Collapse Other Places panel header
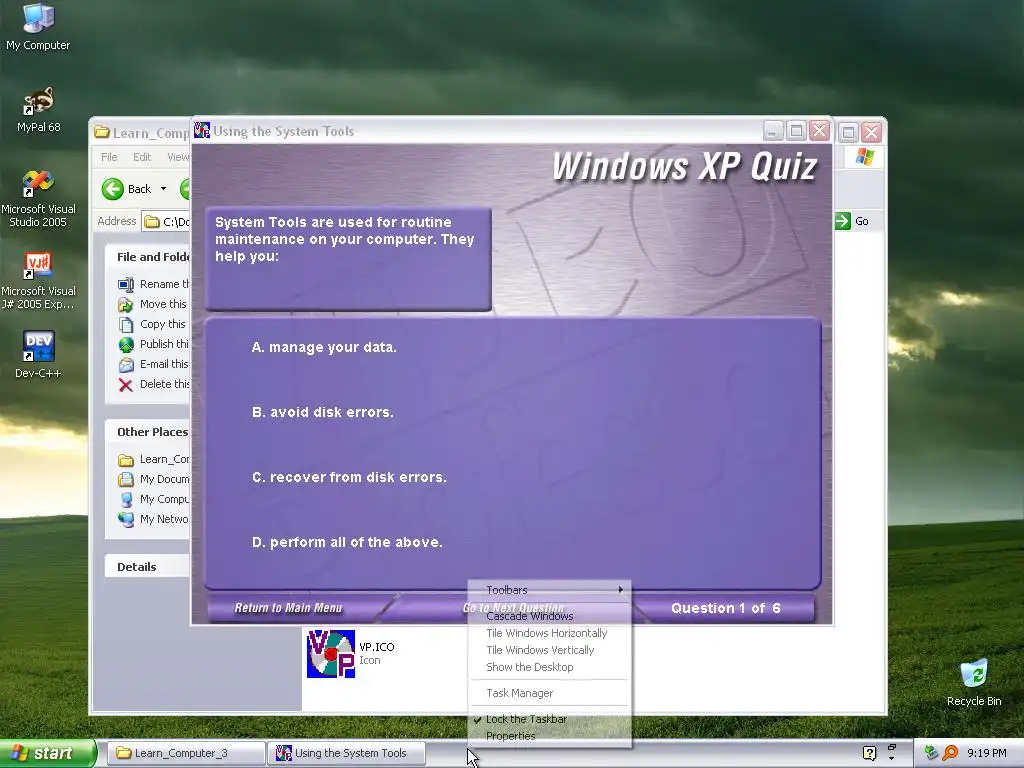The height and width of the screenshot is (768, 1024). (x=147, y=432)
